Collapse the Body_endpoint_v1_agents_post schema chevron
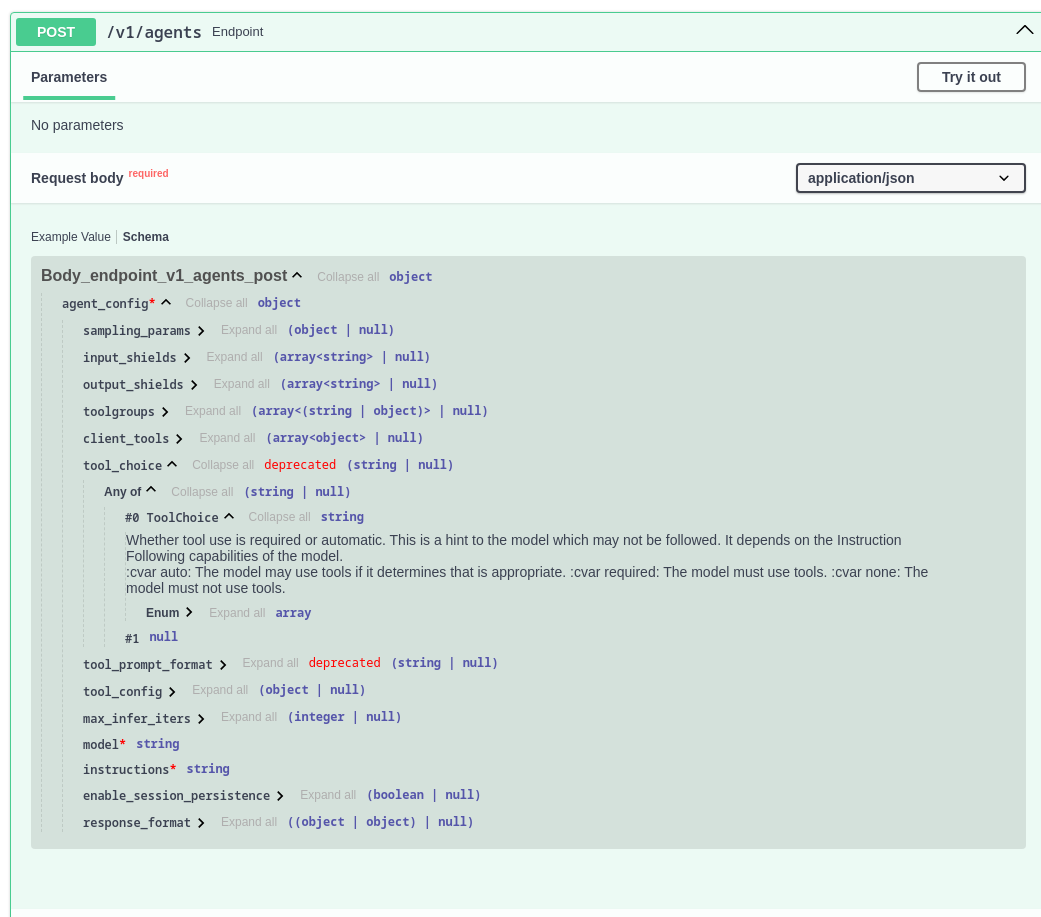This screenshot has height=917, width=1041. click(x=297, y=276)
